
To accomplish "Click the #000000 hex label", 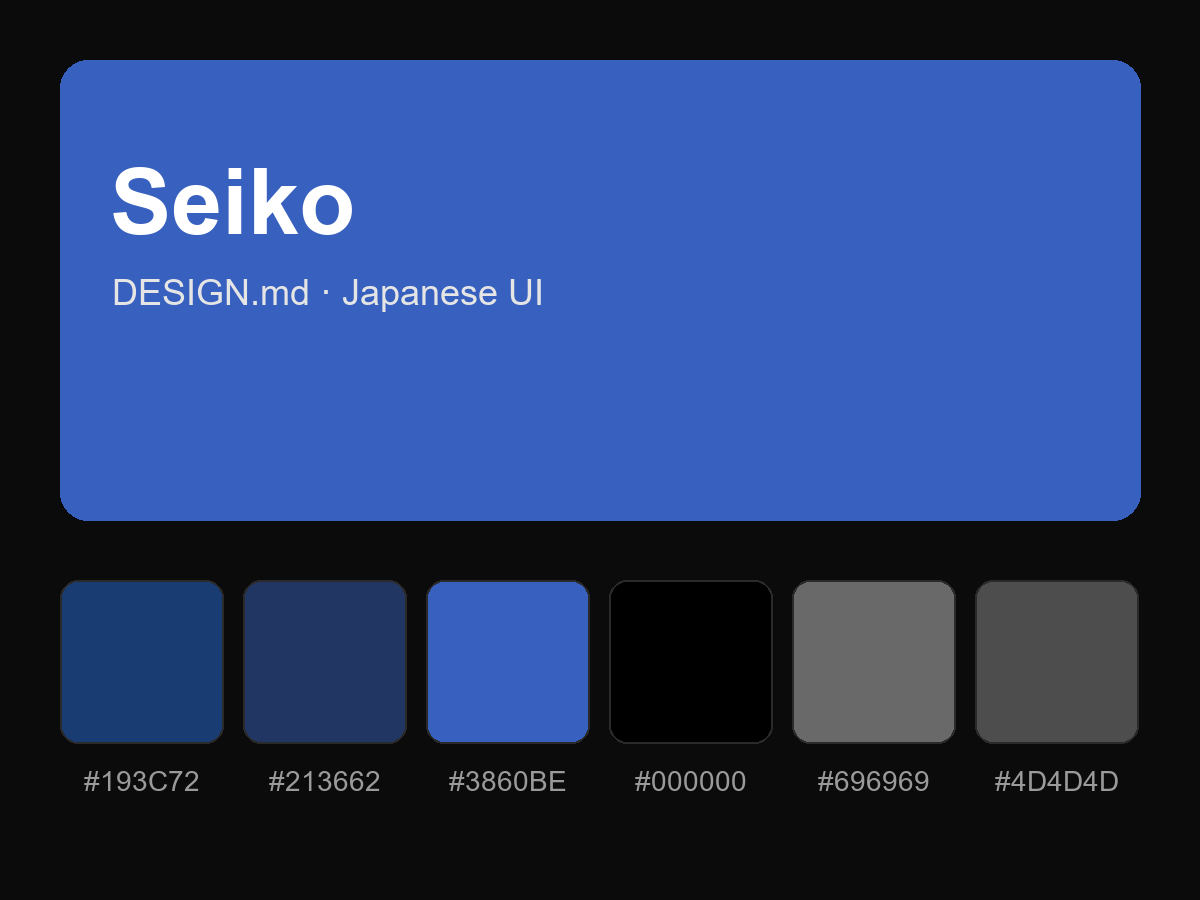I will point(691,782).
